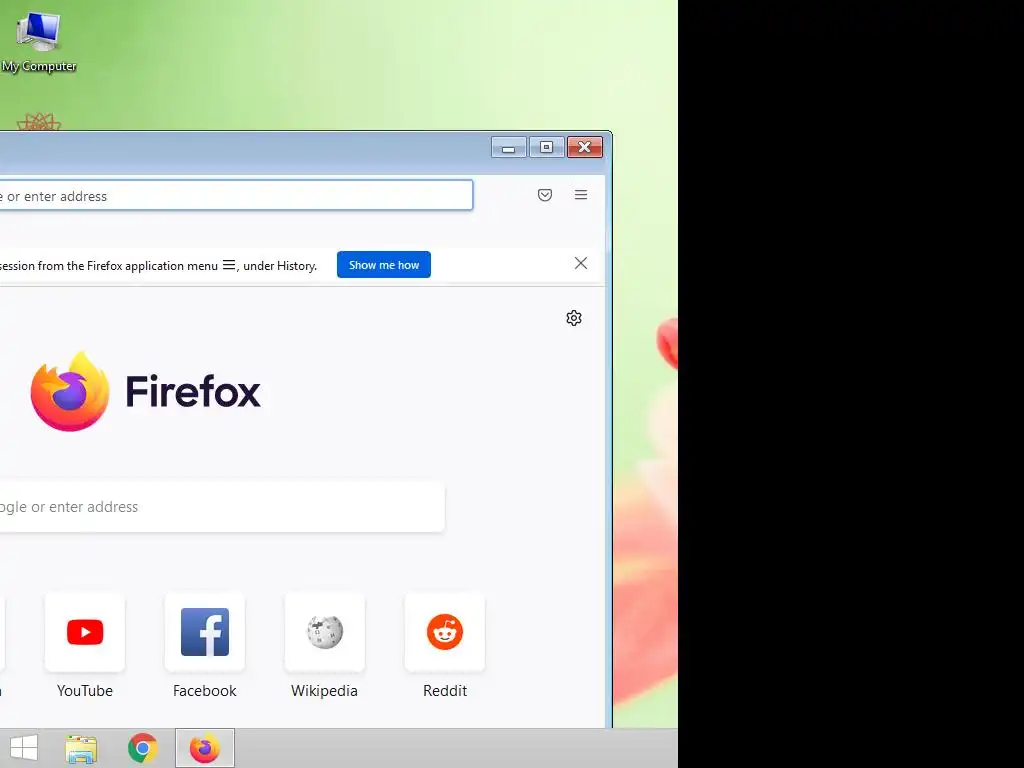Minimize the Firefox window
Image resolution: width=1024 pixels, height=768 pixels.
(x=508, y=148)
